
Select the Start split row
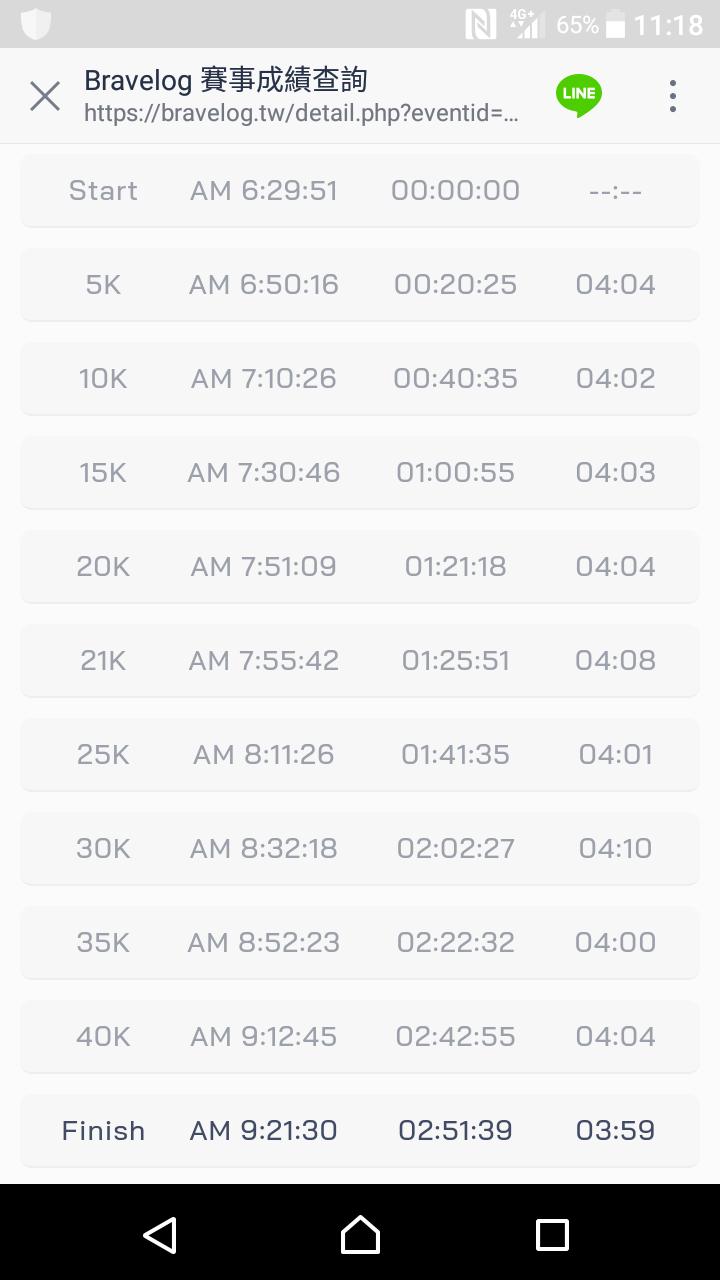pyautogui.click(x=360, y=190)
